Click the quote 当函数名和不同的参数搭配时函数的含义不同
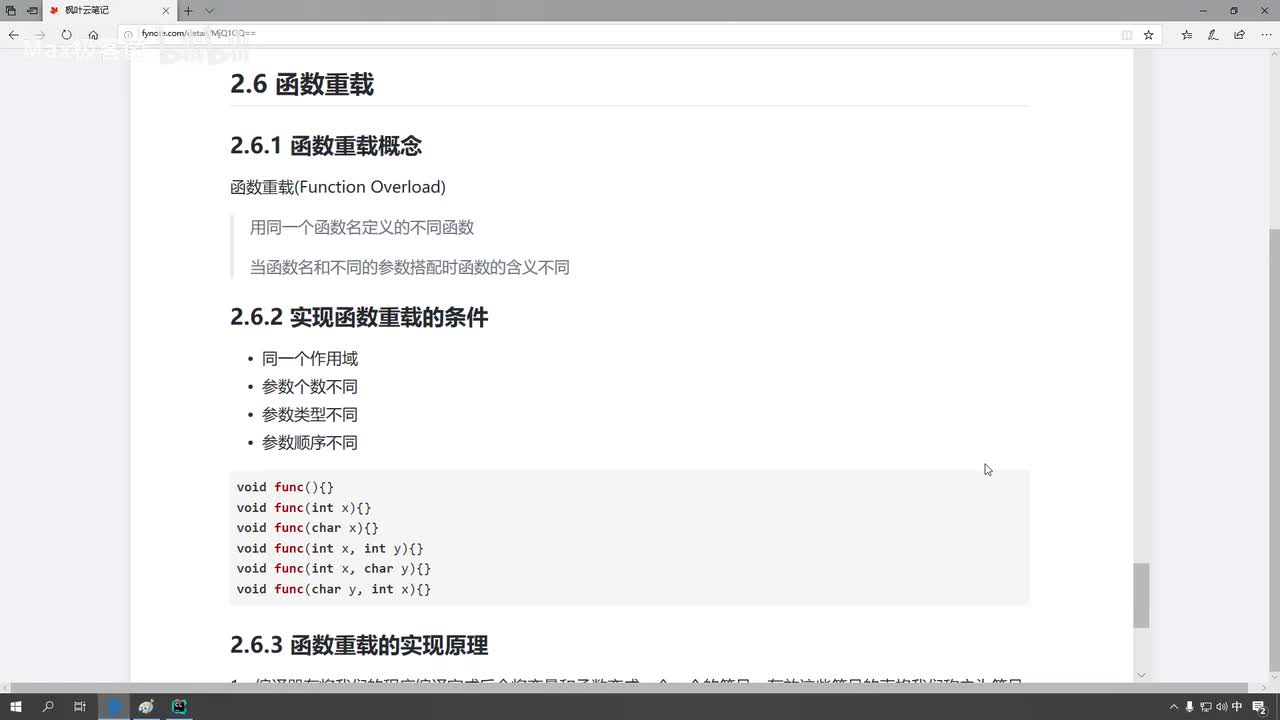The height and width of the screenshot is (720, 1280). coord(410,267)
